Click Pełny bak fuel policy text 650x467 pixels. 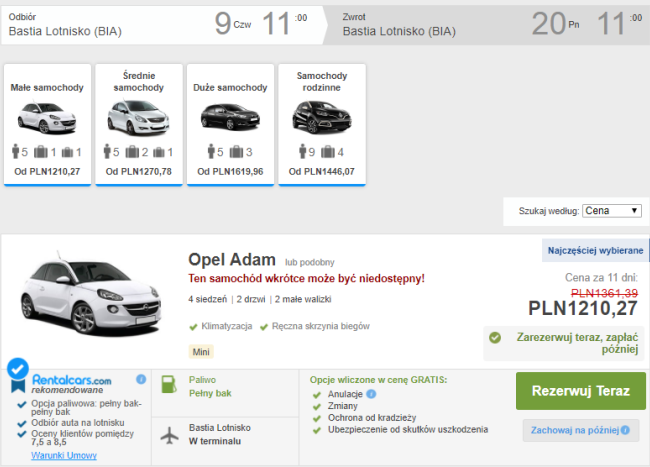pyautogui.click(x=210, y=393)
